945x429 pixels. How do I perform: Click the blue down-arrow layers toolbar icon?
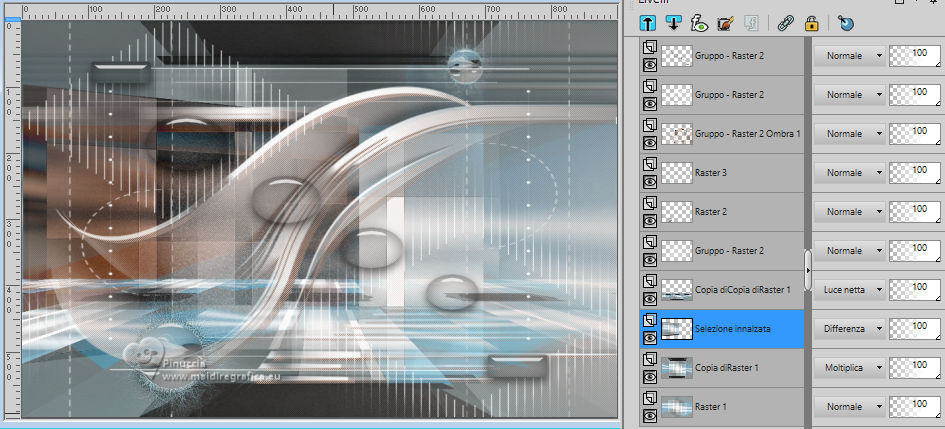pyautogui.click(x=674, y=23)
